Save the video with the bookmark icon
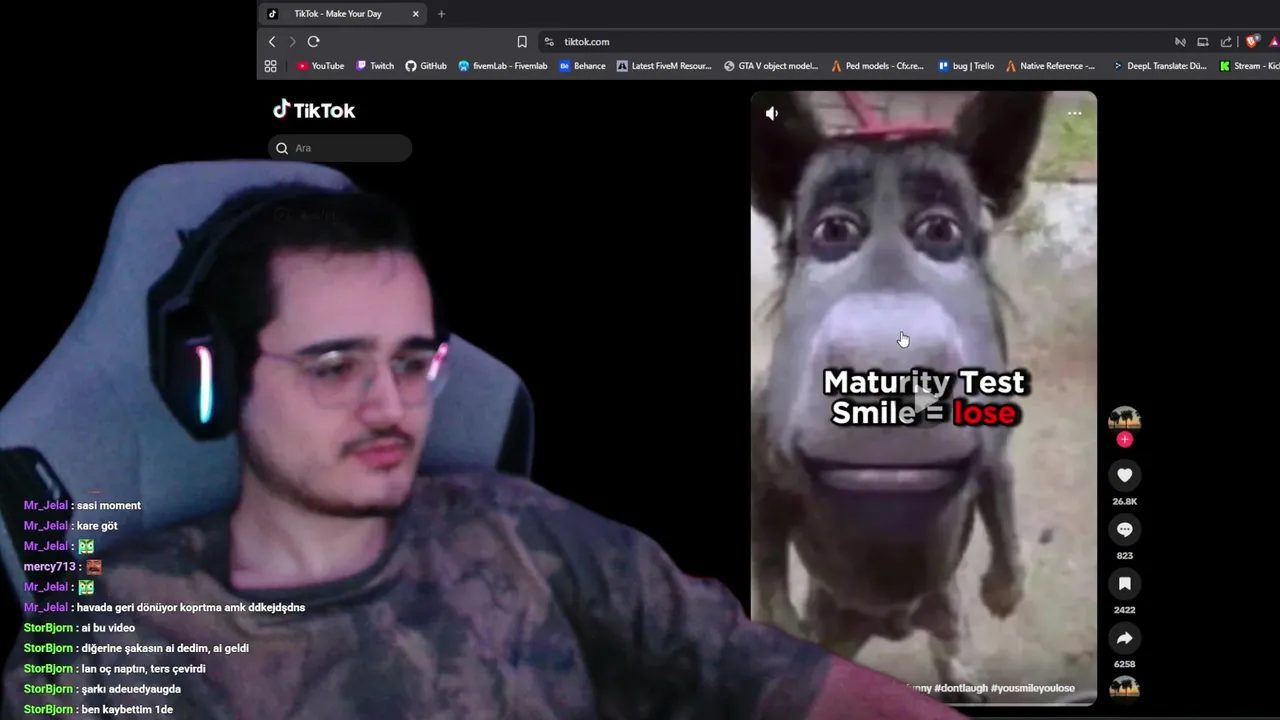Screen dimensions: 1280x720 point(1125,584)
